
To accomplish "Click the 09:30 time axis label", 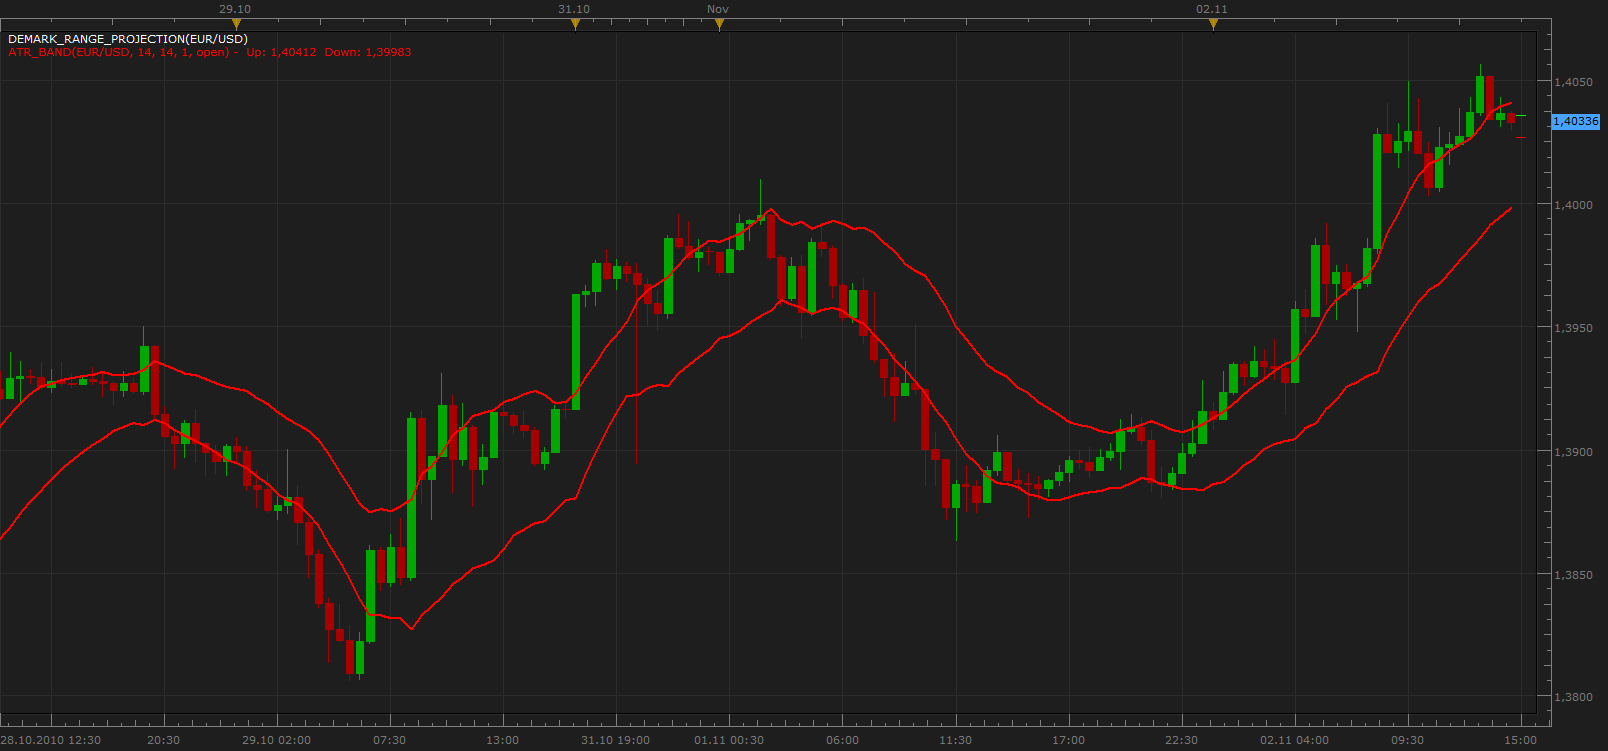I will click(1407, 740).
